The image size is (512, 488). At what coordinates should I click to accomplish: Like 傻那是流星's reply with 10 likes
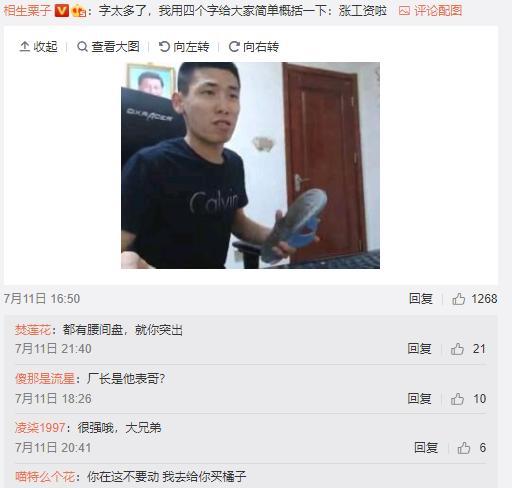457,399
